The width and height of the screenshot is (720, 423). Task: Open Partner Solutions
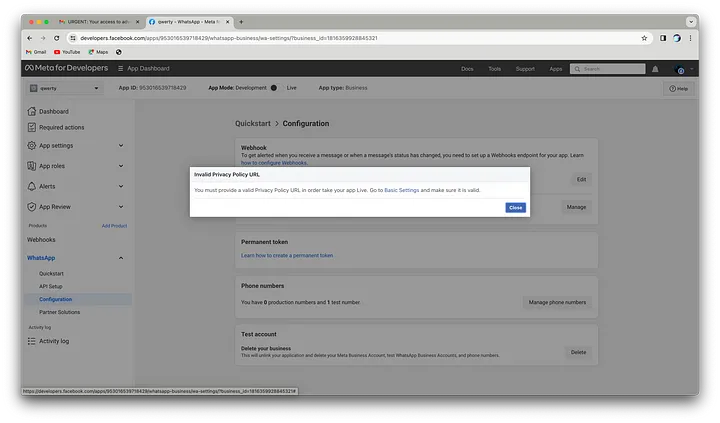pyautogui.click(x=59, y=312)
